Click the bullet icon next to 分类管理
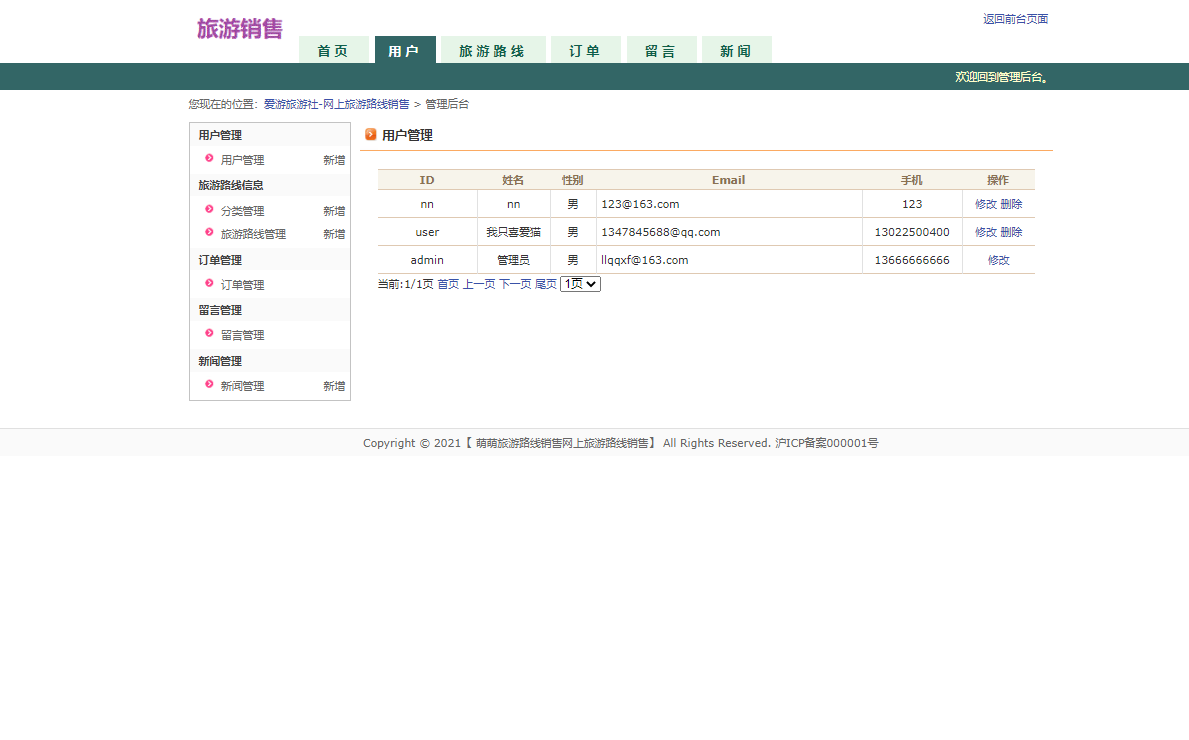This screenshot has height=740, width=1189. (x=209, y=210)
